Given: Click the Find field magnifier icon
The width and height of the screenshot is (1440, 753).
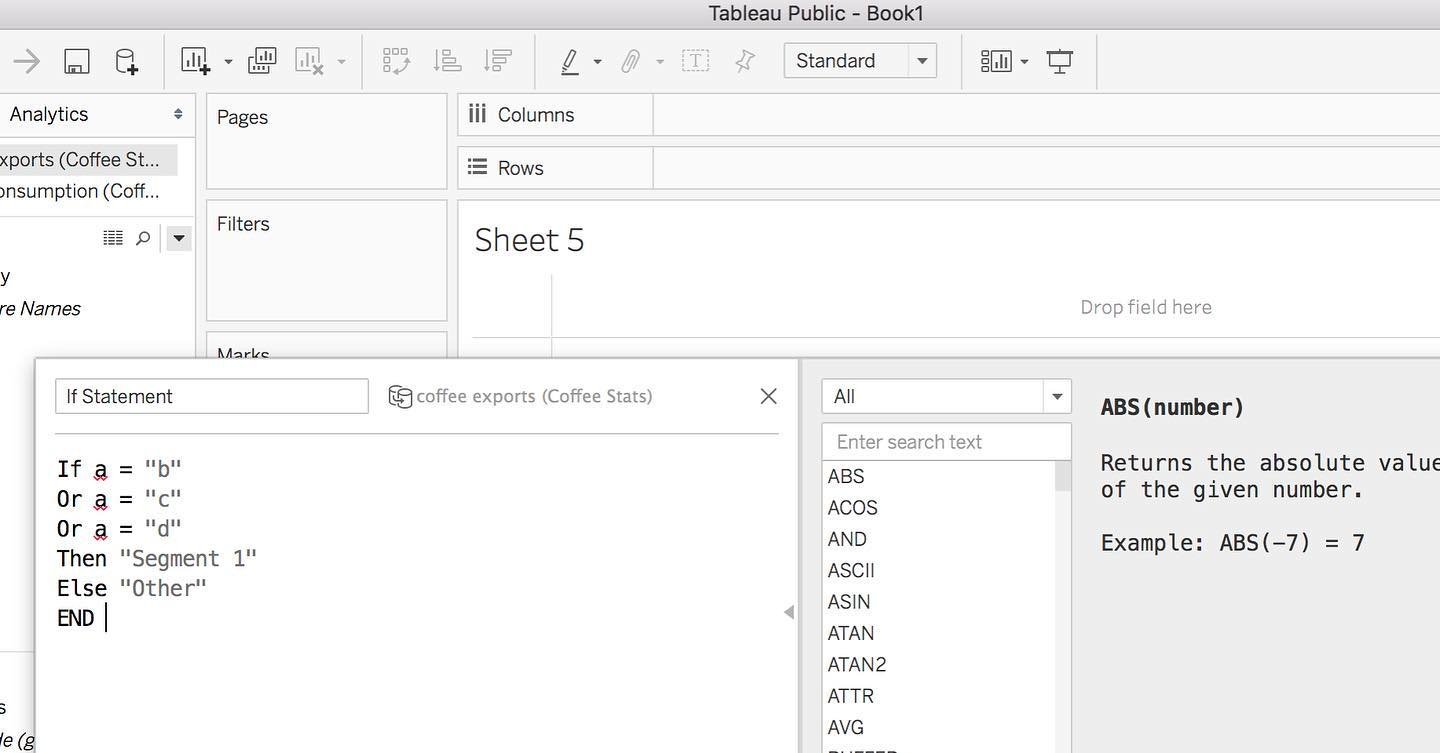Looking at the screenshot, I should [x=143, y=238].
